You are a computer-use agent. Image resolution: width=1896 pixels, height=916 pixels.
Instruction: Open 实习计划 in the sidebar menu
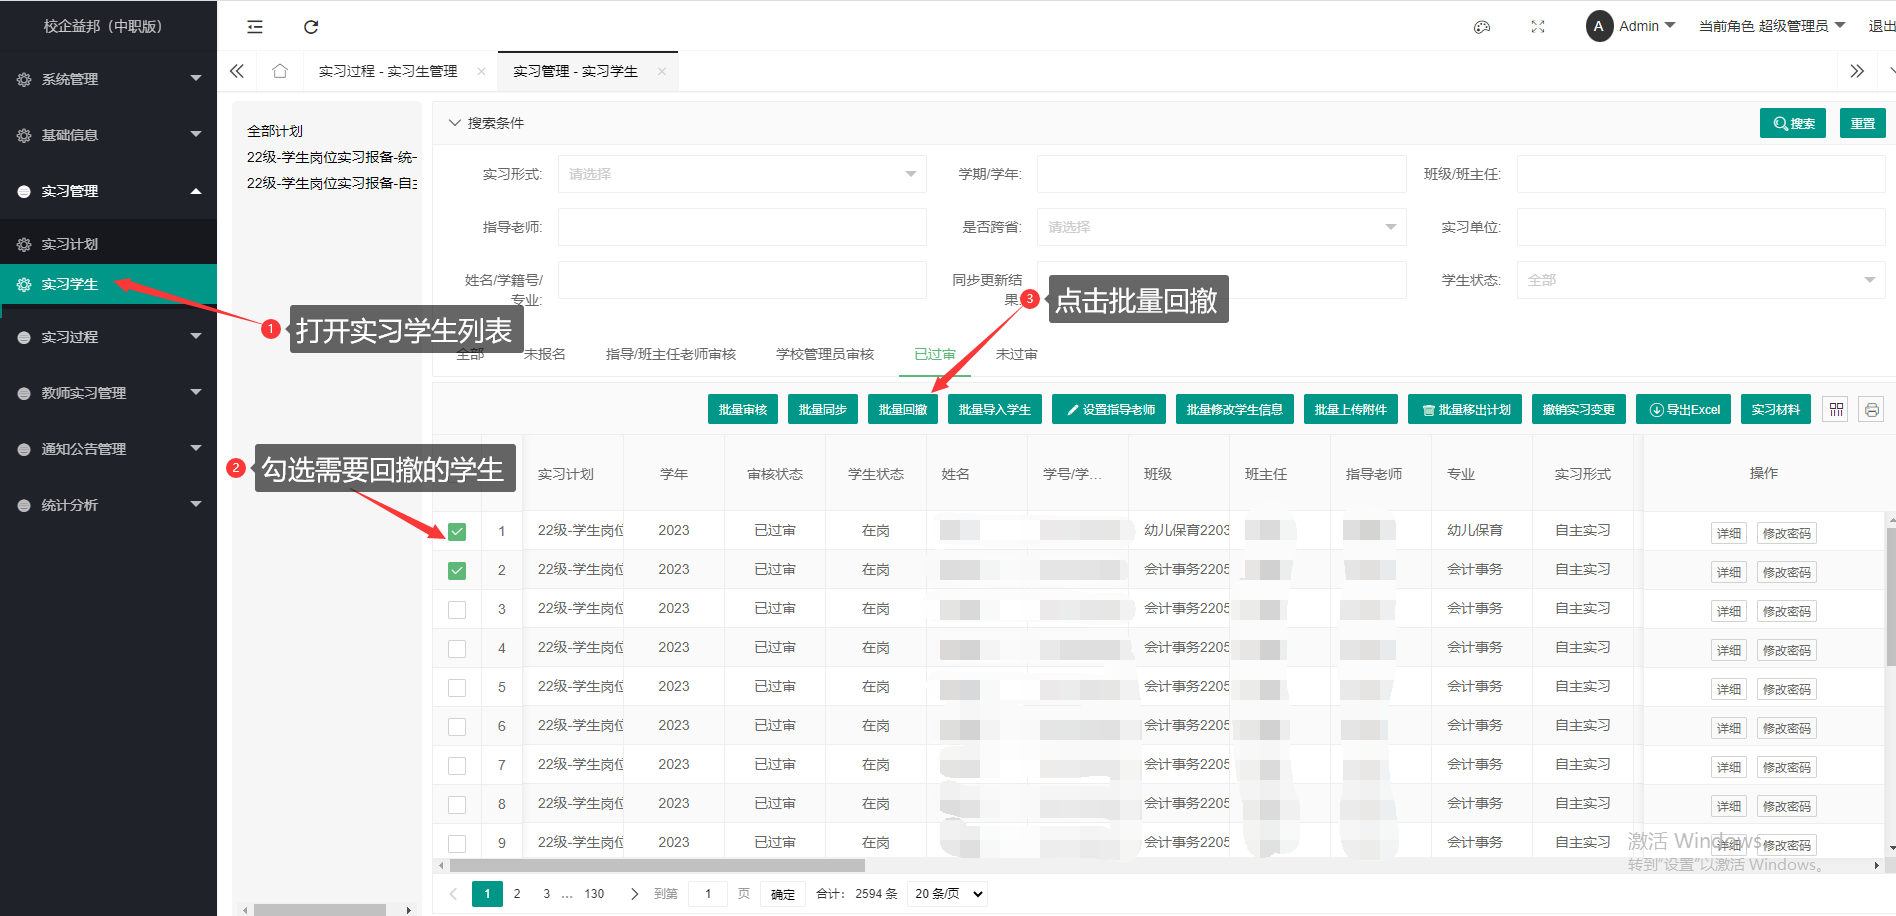[70, 244]
